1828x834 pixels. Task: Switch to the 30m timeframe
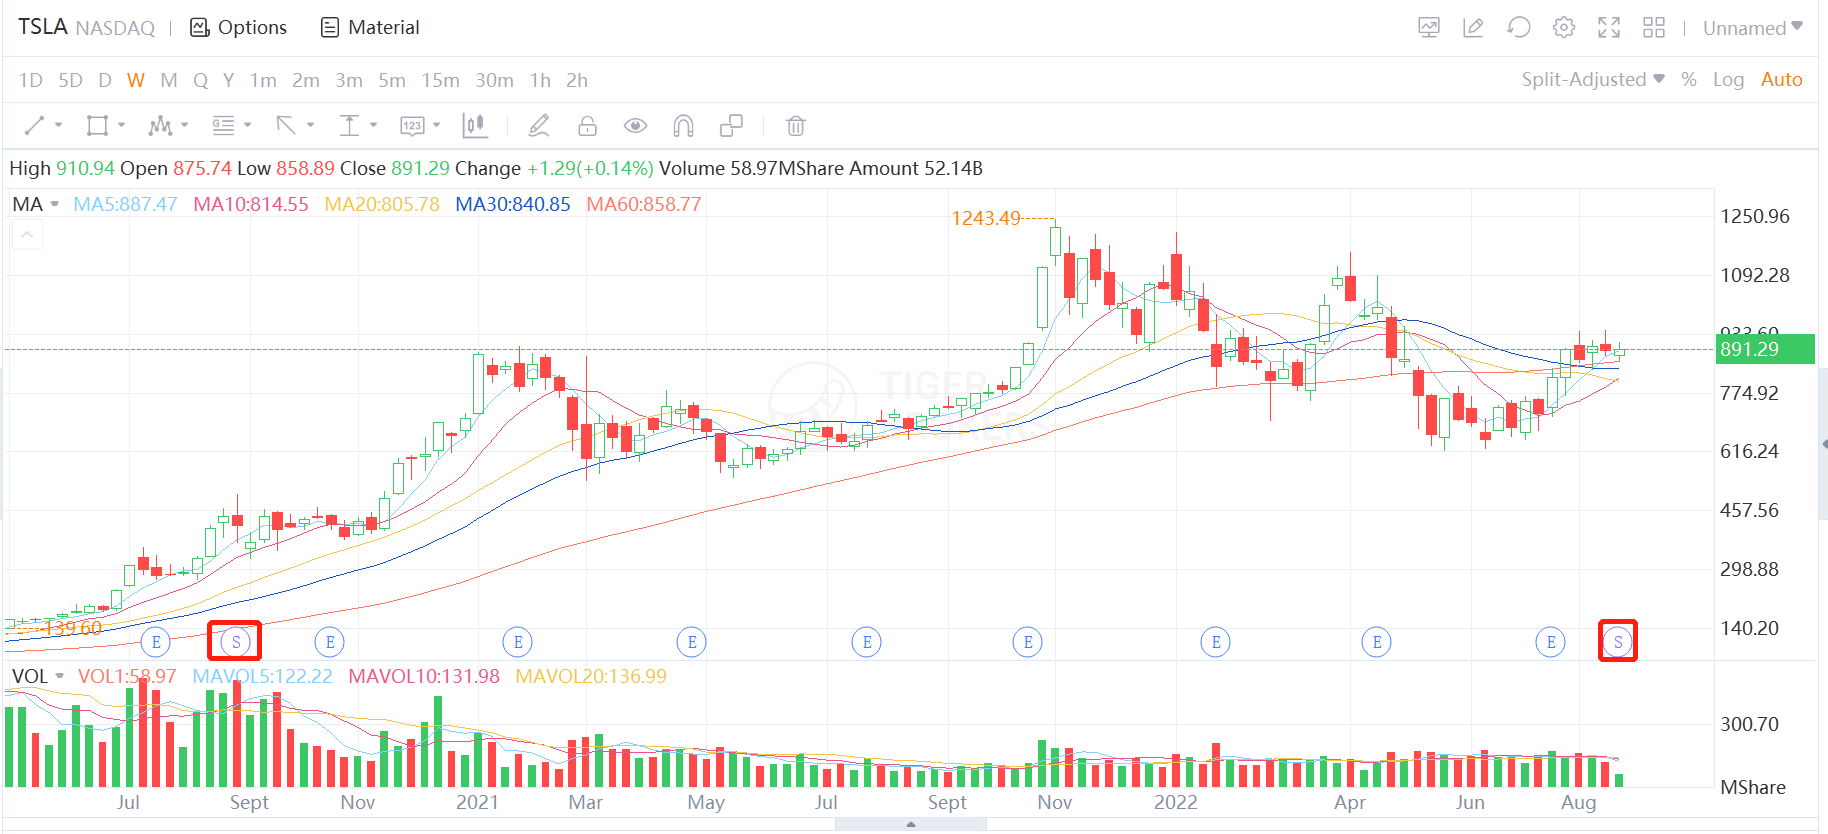(x=494, y=80)
